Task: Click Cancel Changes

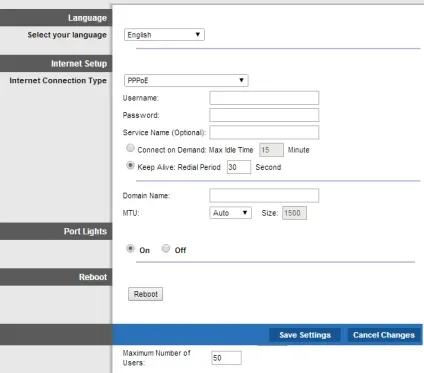Action: [x=384, y=335]
